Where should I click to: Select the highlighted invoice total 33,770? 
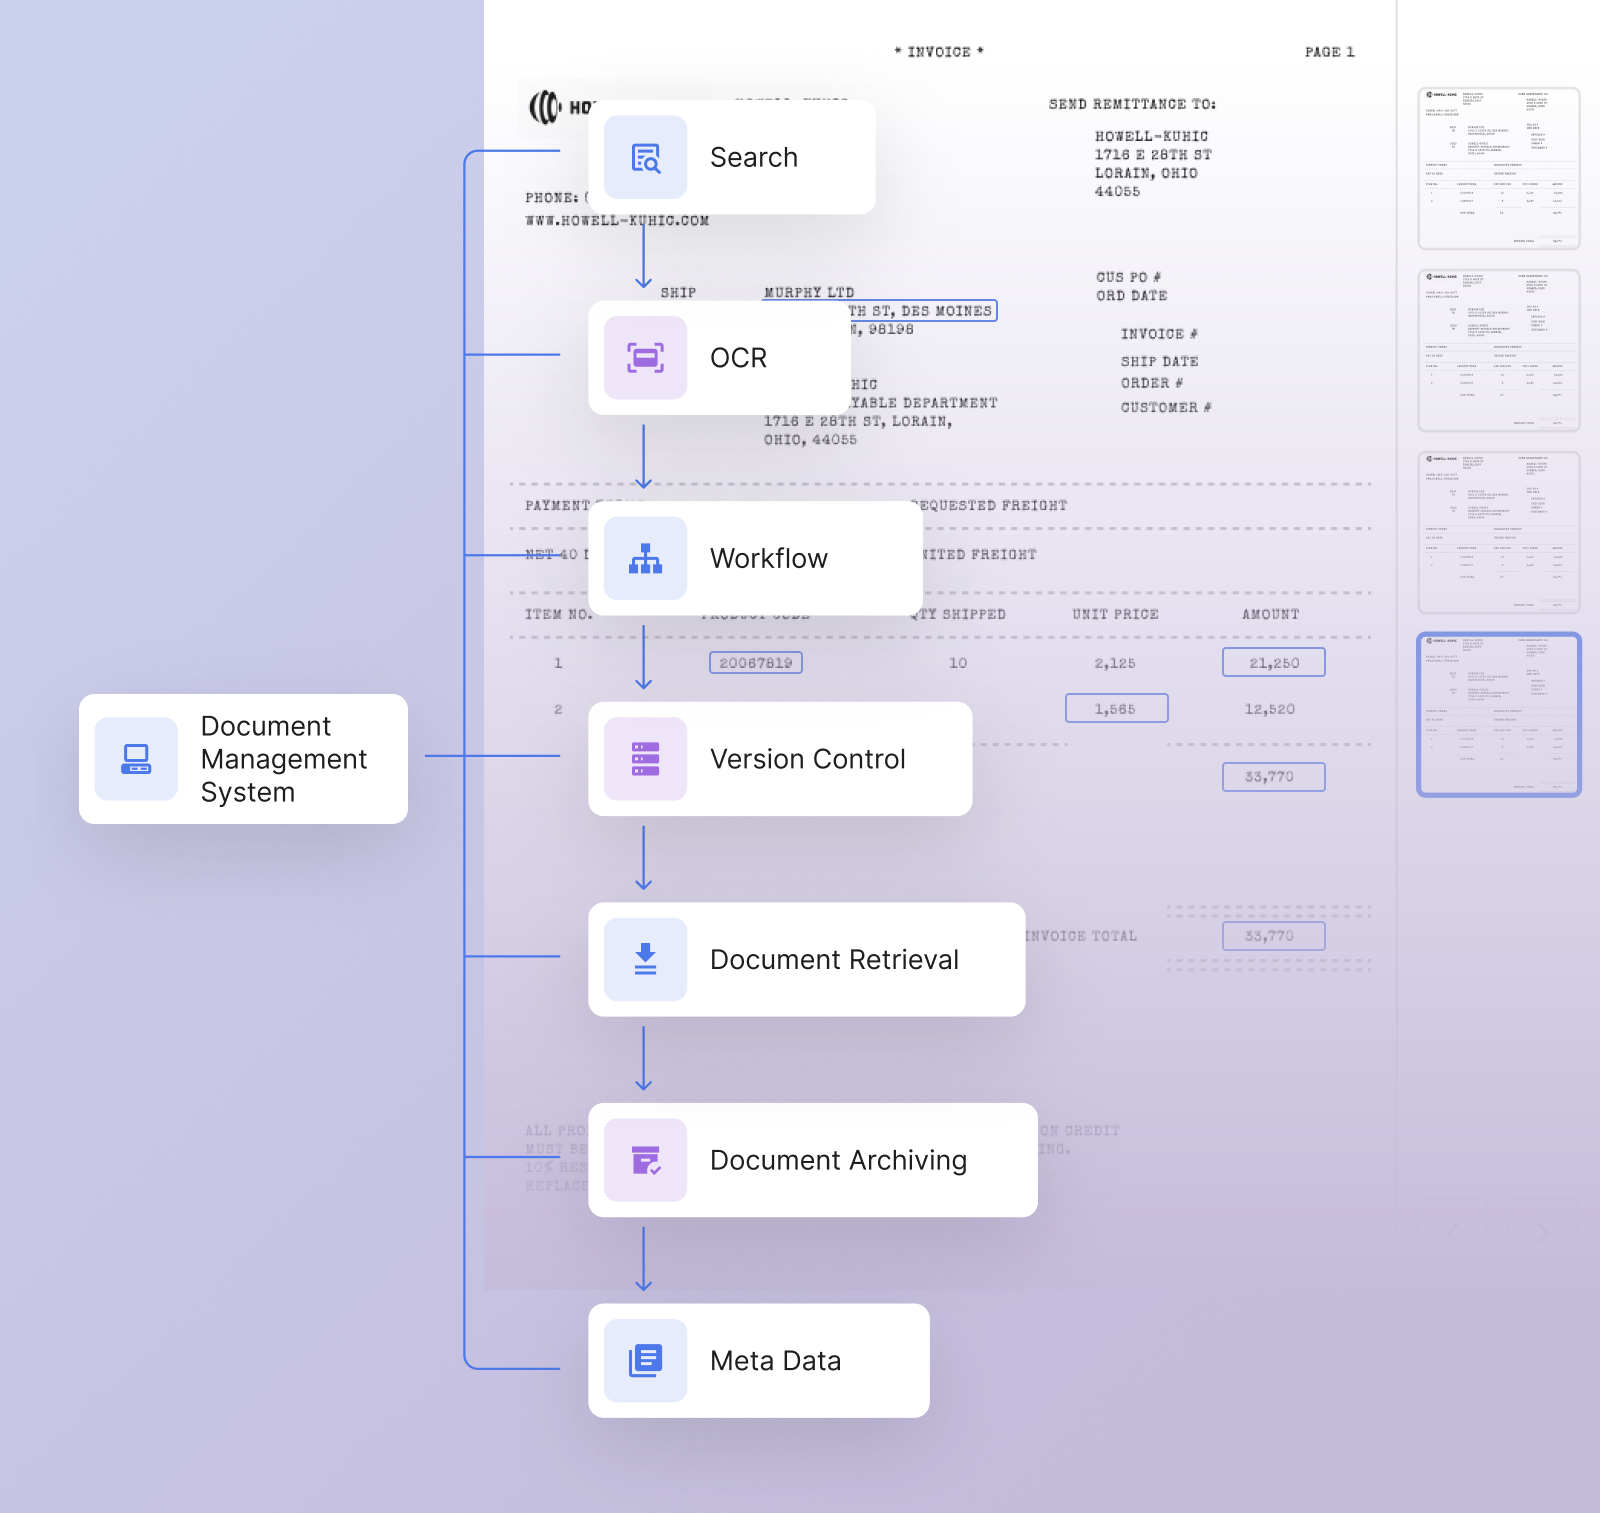click(1273, 936)
